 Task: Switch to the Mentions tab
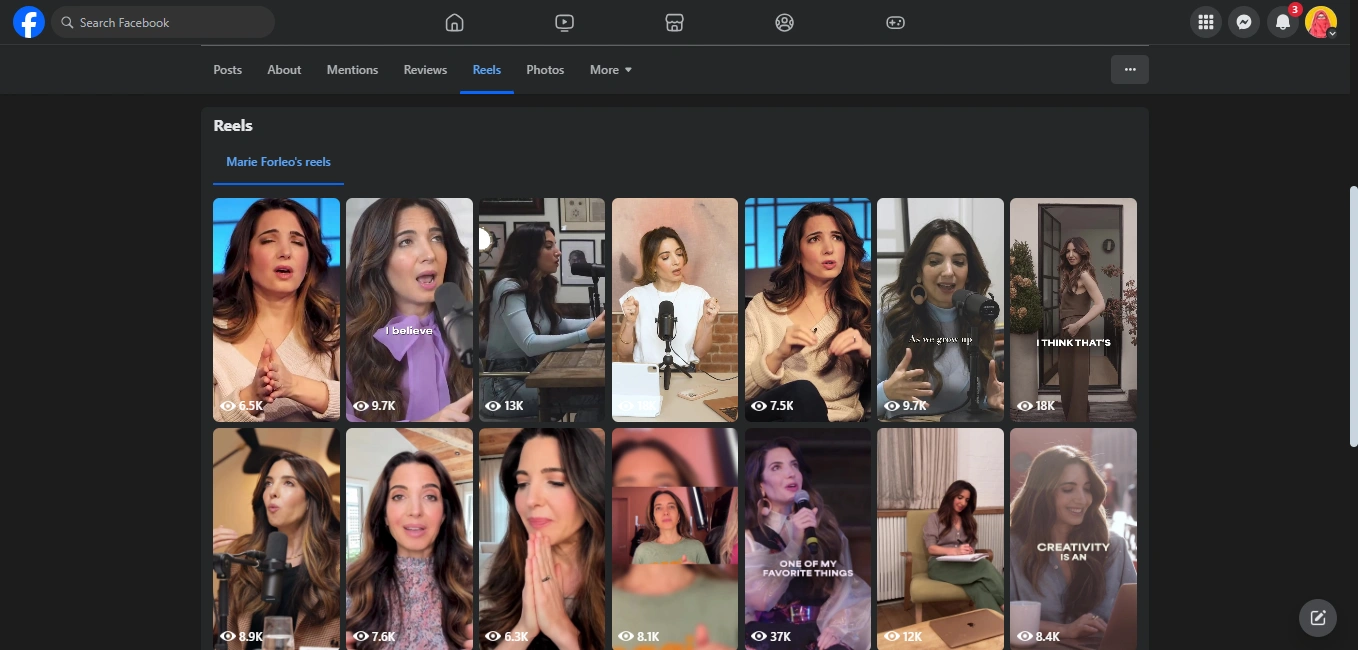click(x=352, y=70)
